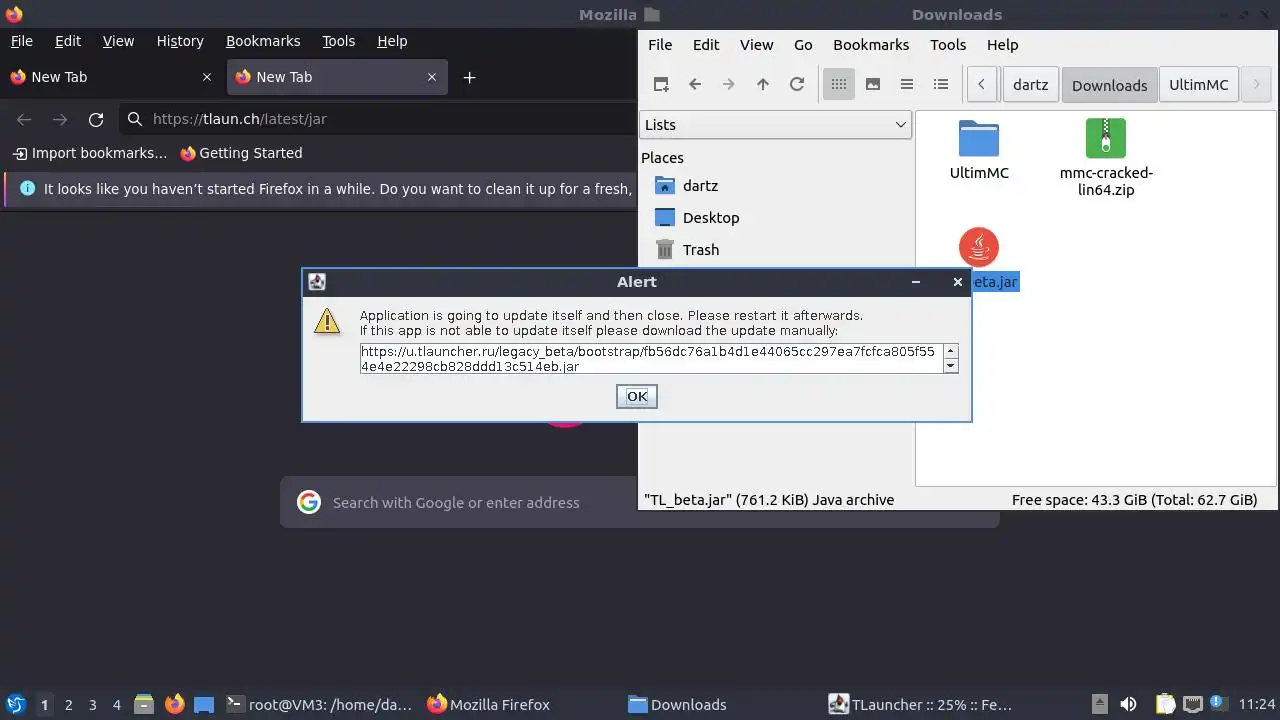Viewport: 1280px width, 720px height.
Task: Open Firefox View menu
Action: 118,41
